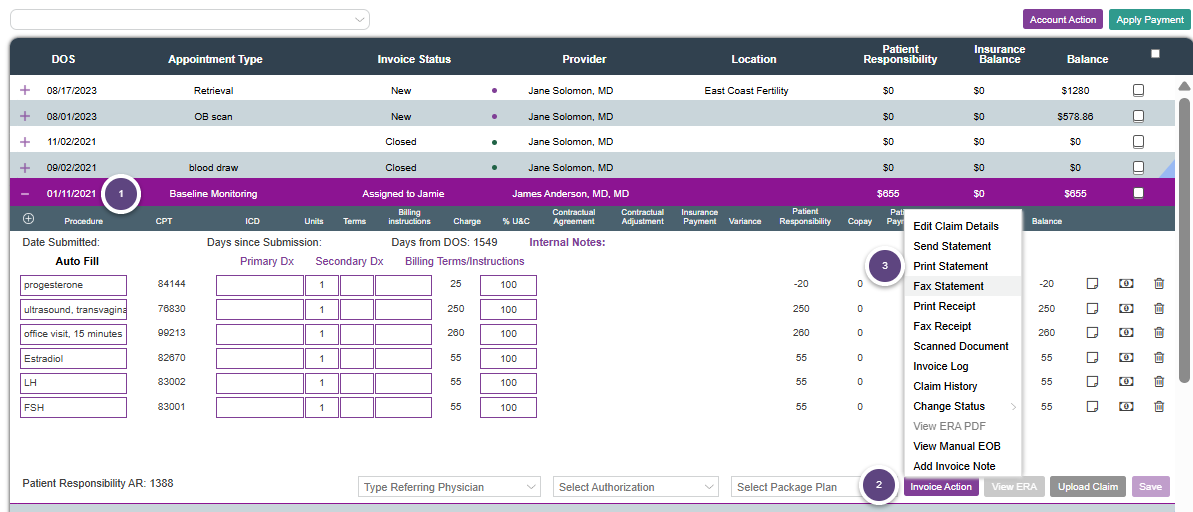Click the Apply Payment button

pos(1149,20)
